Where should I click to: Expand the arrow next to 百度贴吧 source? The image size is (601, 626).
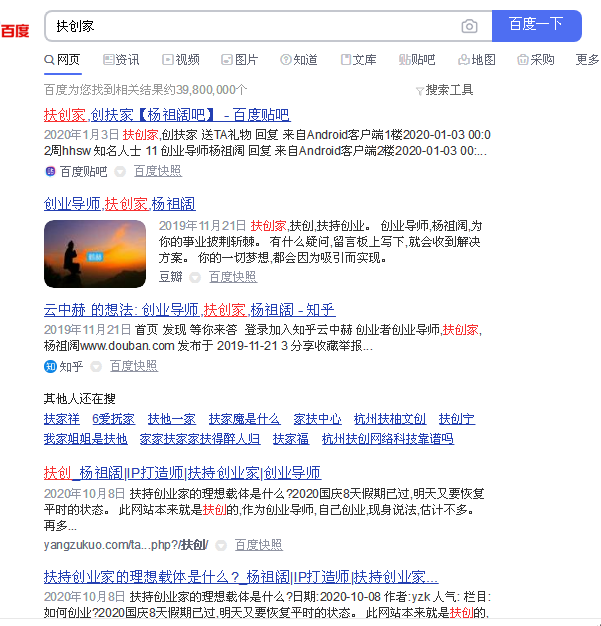tap(120, 172)
